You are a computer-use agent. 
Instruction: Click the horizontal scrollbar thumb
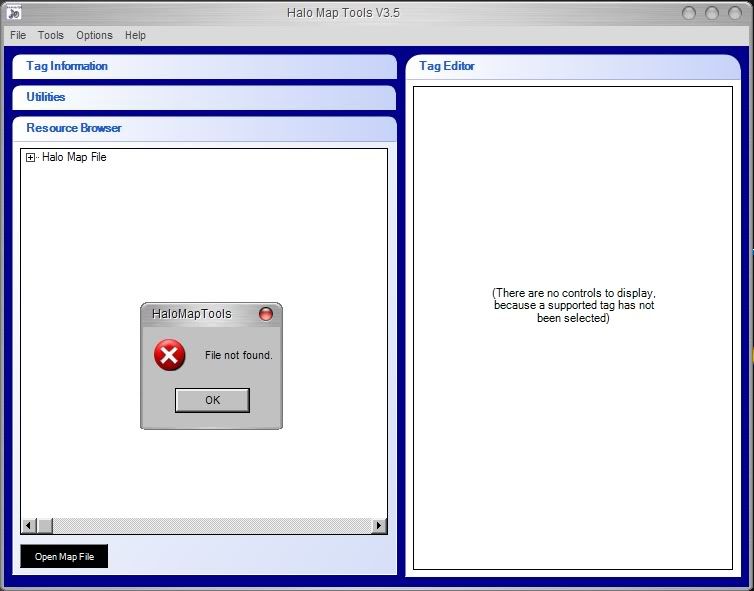[45, 526]
